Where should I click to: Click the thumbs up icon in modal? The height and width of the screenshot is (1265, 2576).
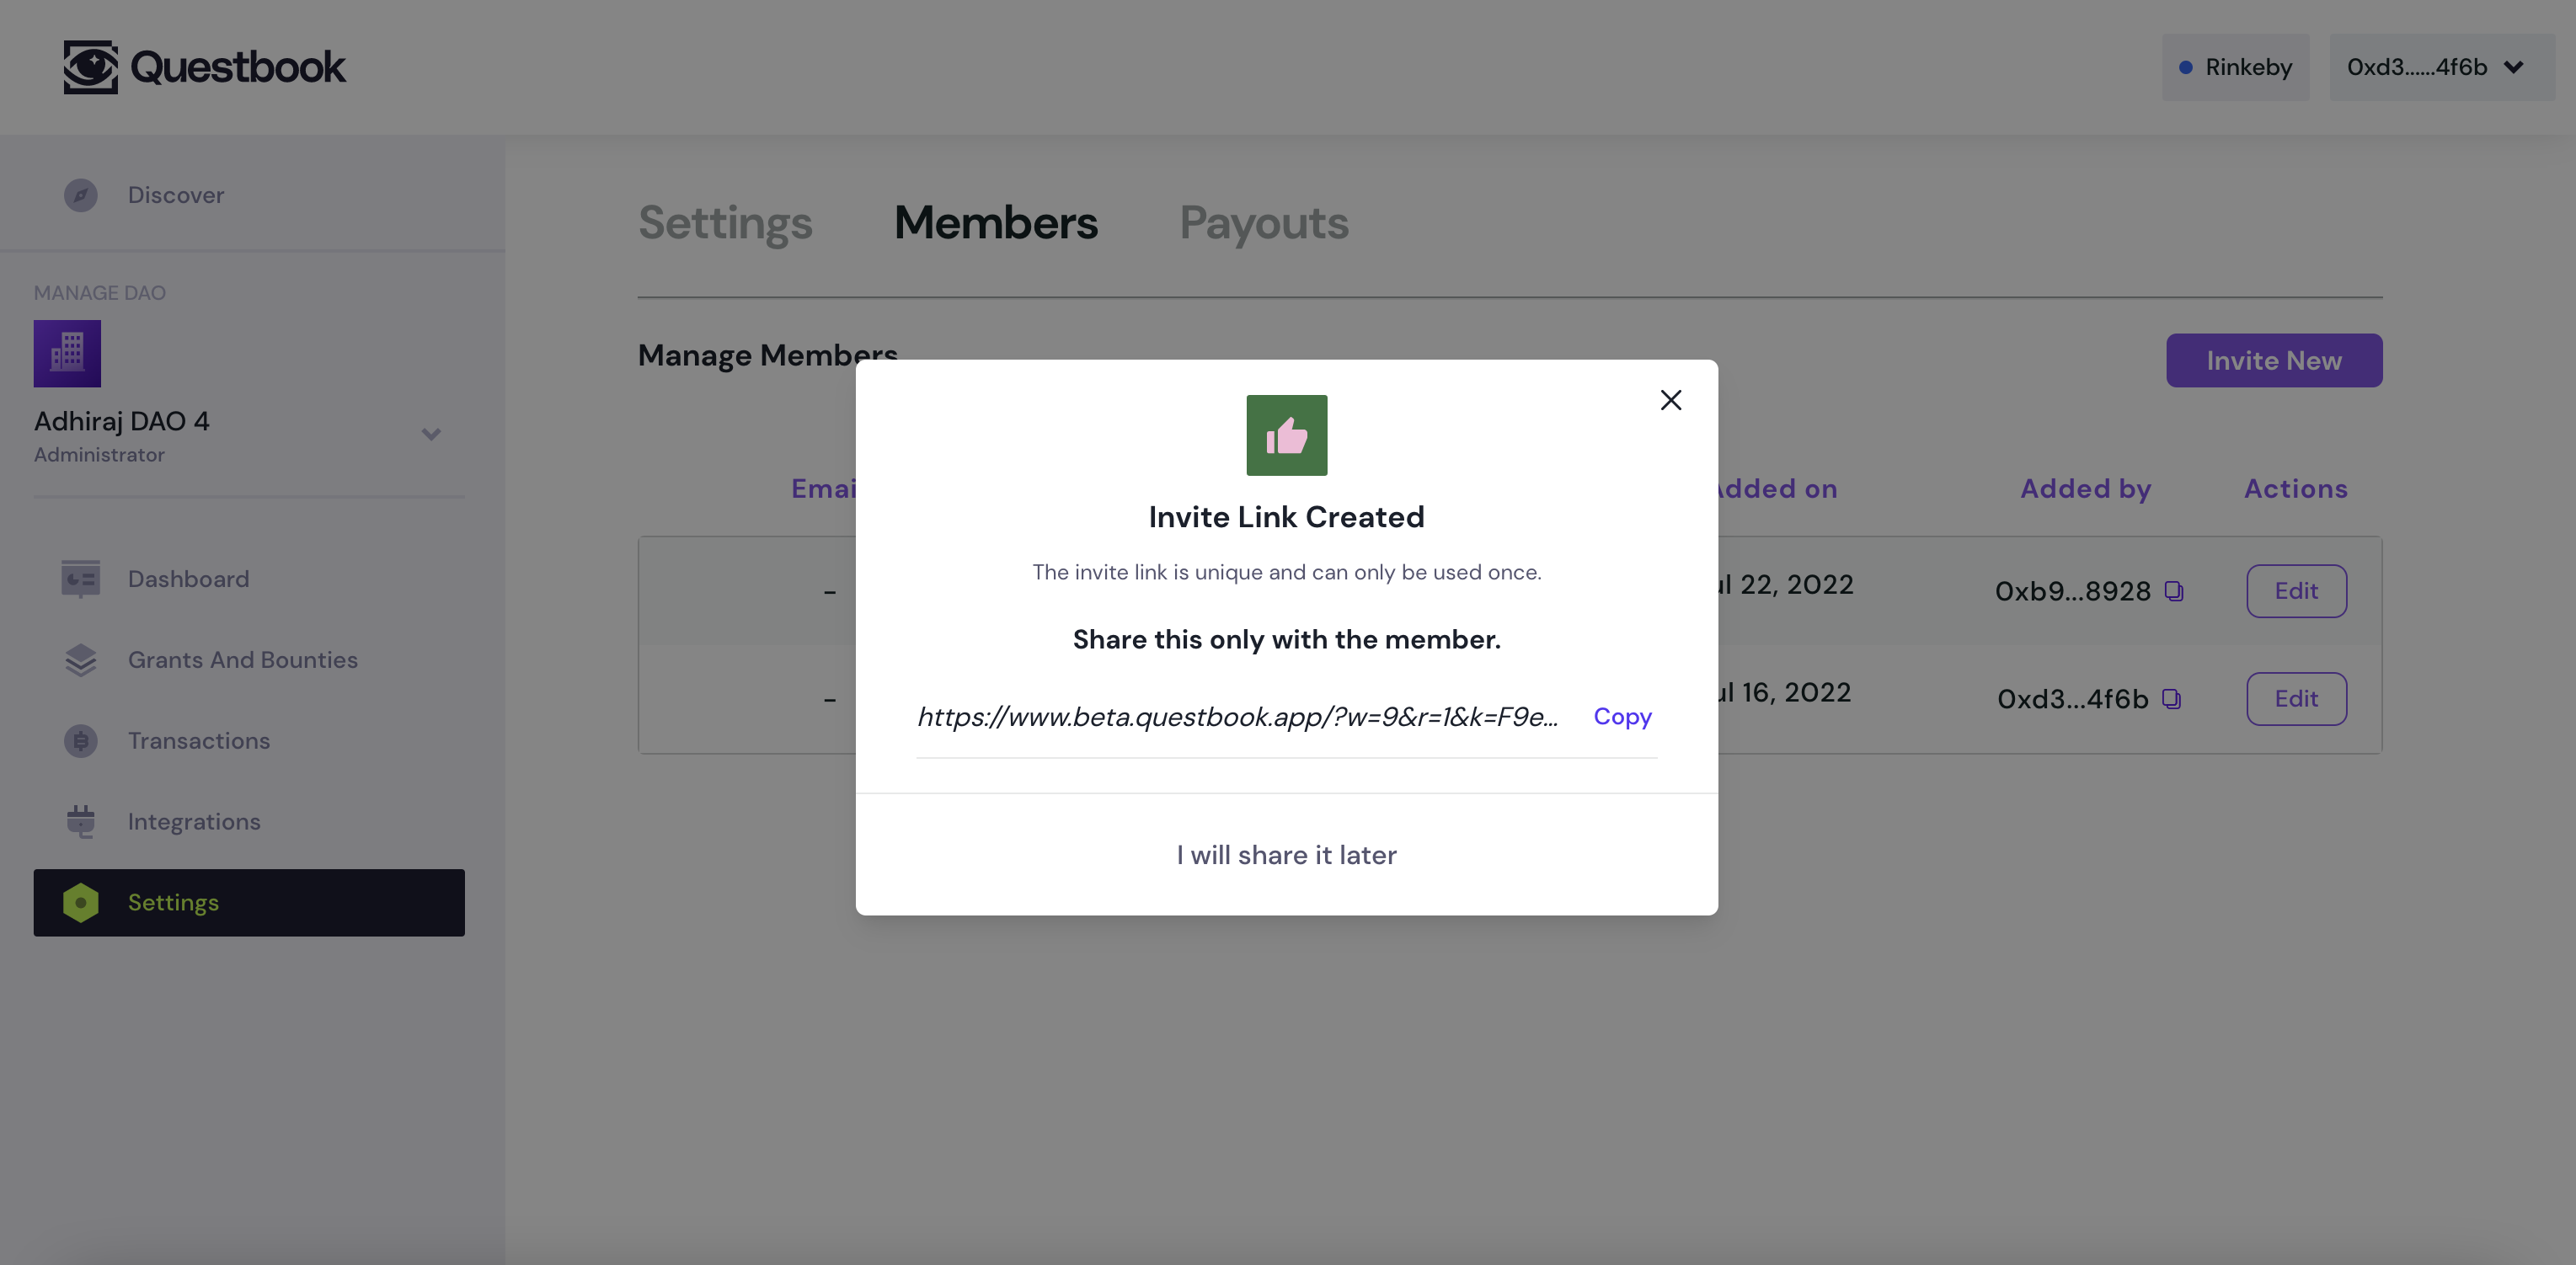1286,435
